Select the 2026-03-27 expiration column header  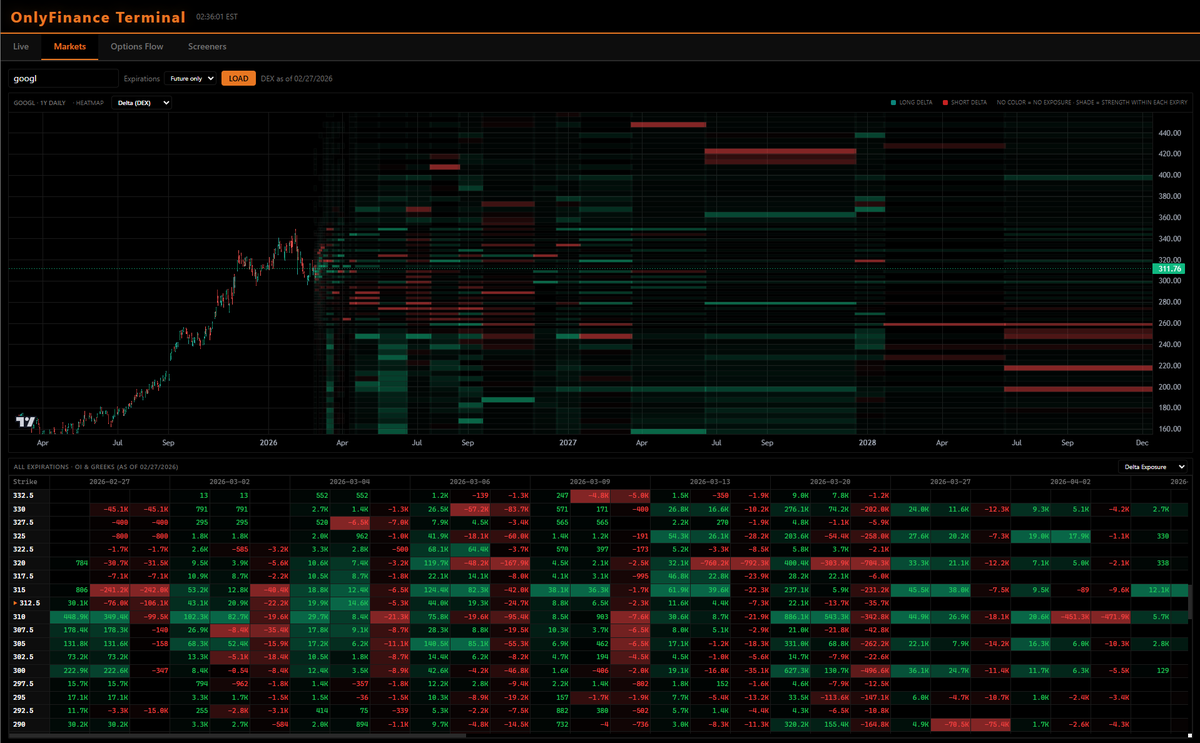(x=950, y=481)
